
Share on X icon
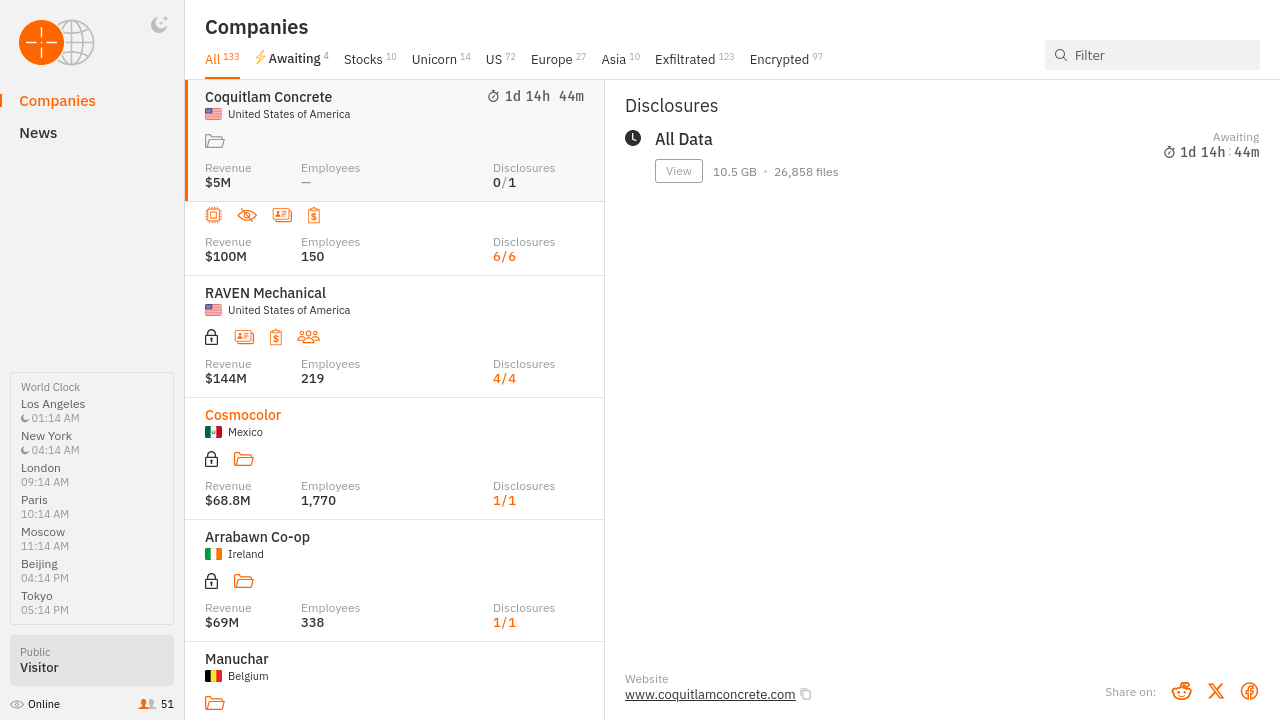(1215, 691)
